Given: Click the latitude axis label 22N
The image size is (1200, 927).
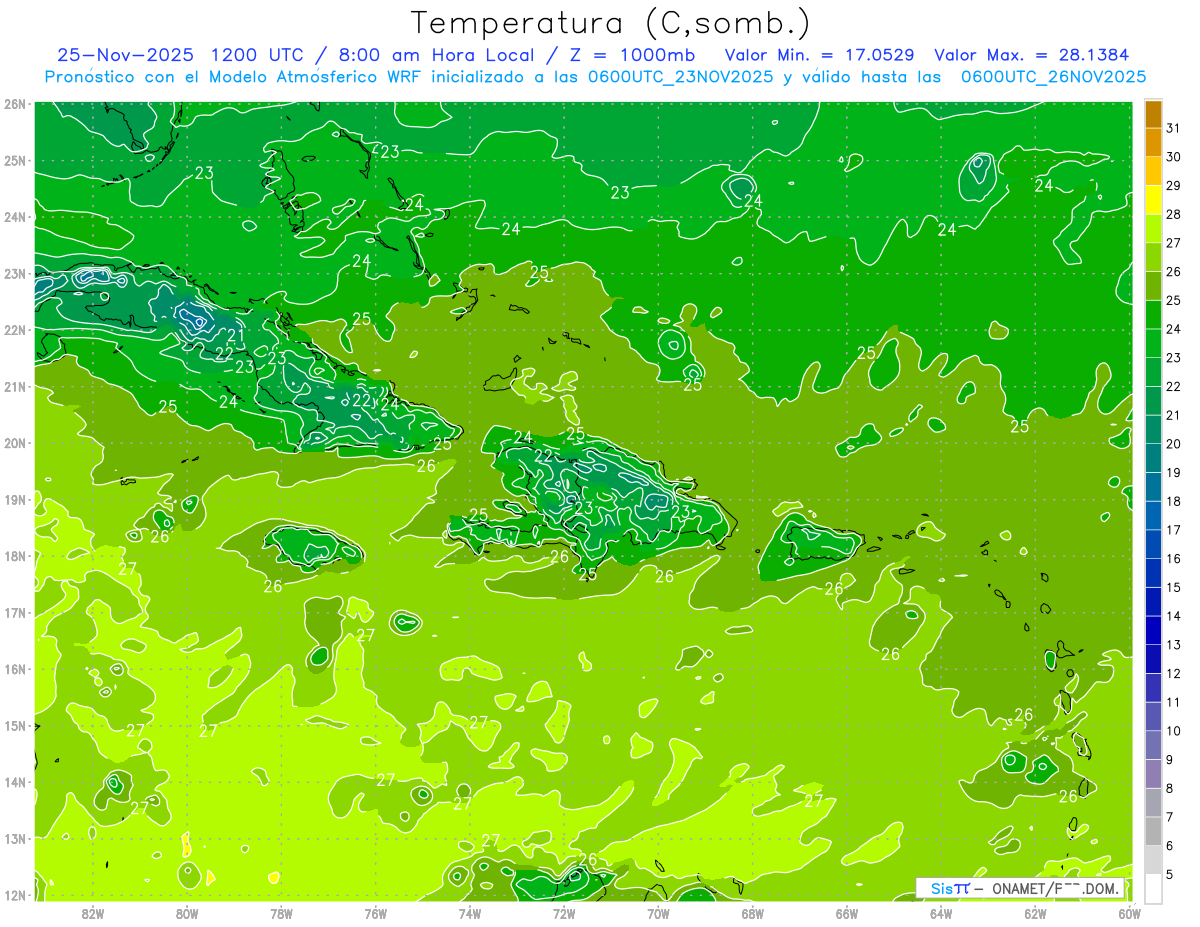Looking at the screenshot, I should [x=15, y=330].
